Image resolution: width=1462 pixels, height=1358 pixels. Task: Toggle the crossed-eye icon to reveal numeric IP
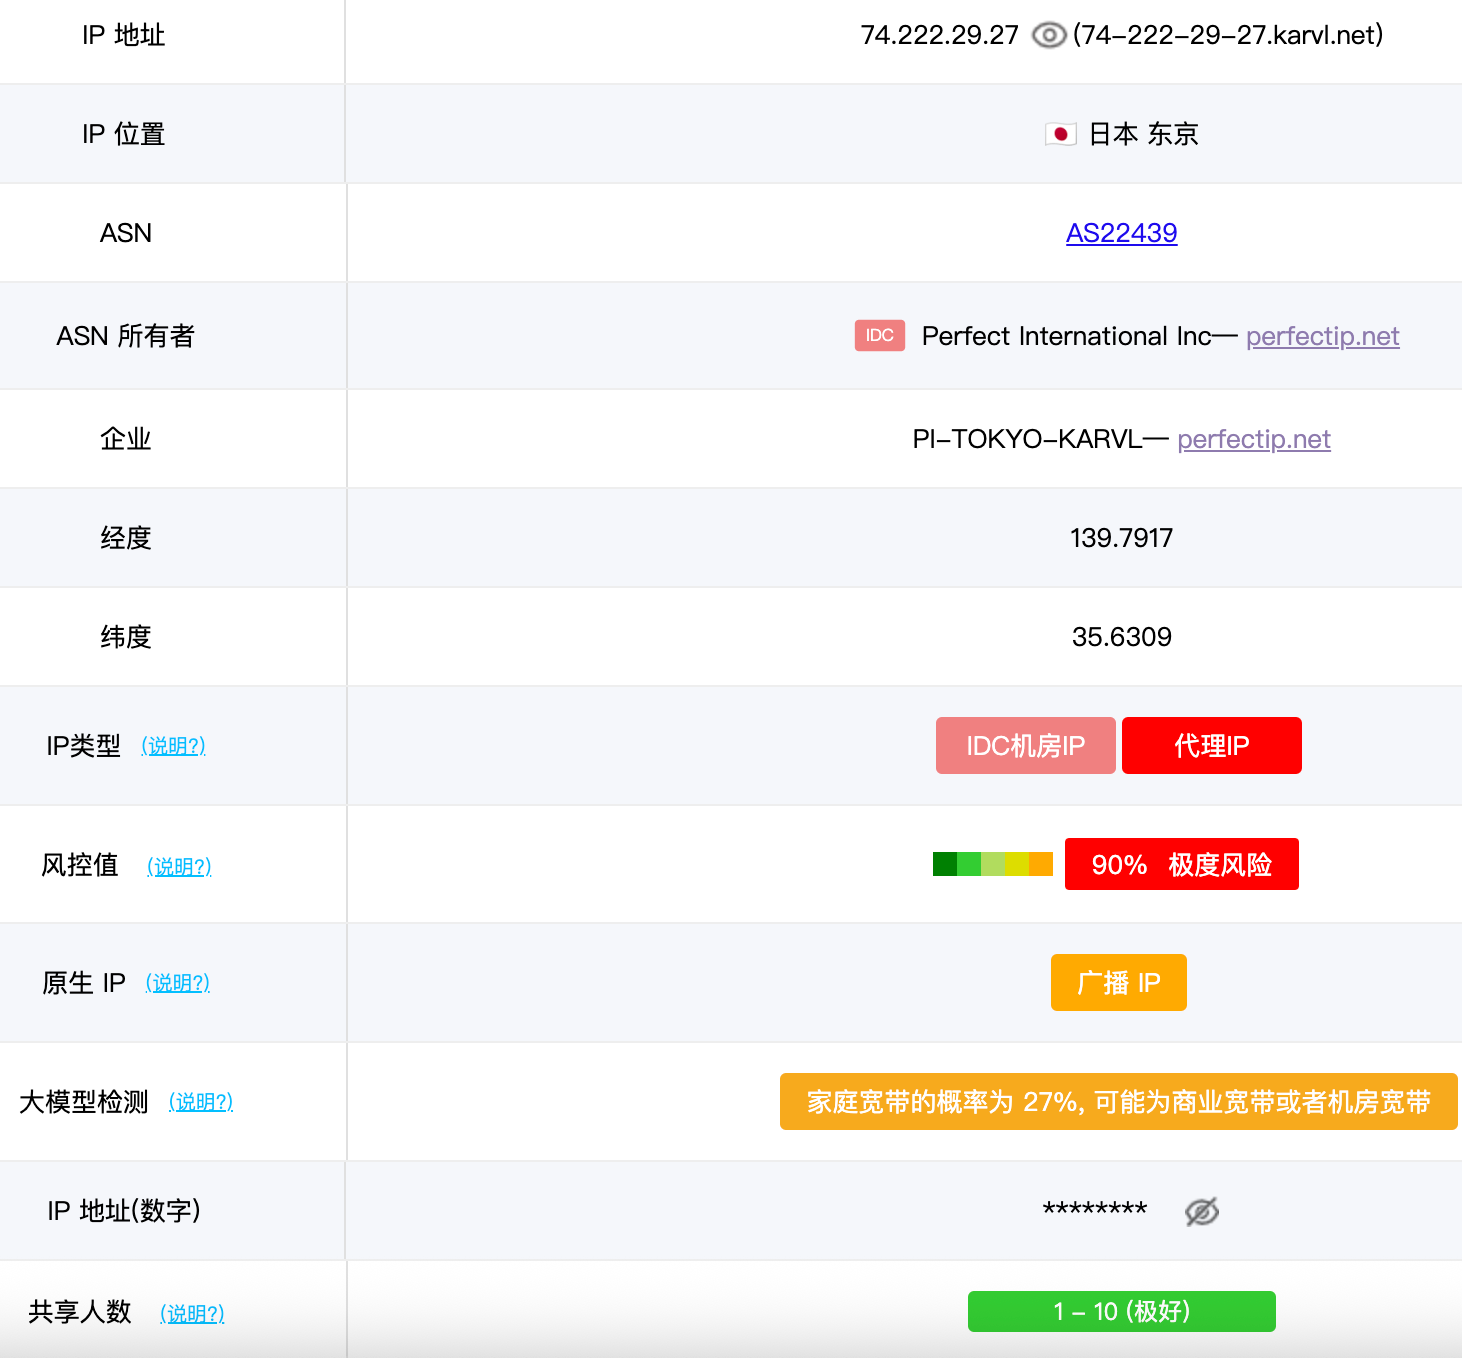tap(1201, 1212)
